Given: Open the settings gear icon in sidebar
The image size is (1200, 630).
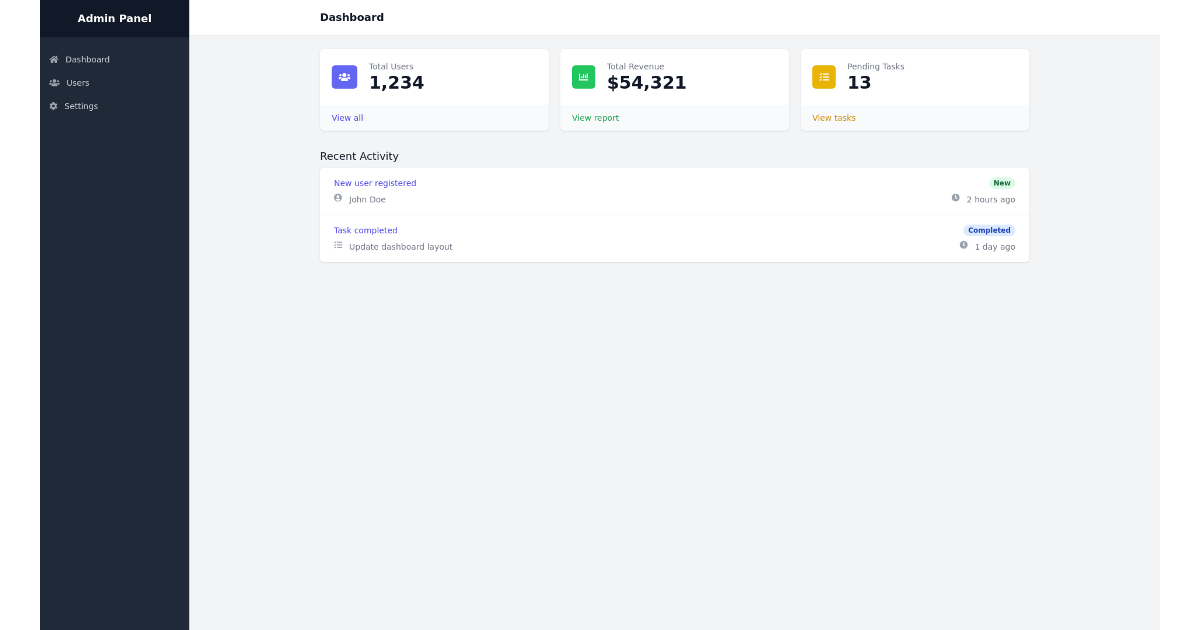Looking at the screenshot, I should tap(52, 106).
